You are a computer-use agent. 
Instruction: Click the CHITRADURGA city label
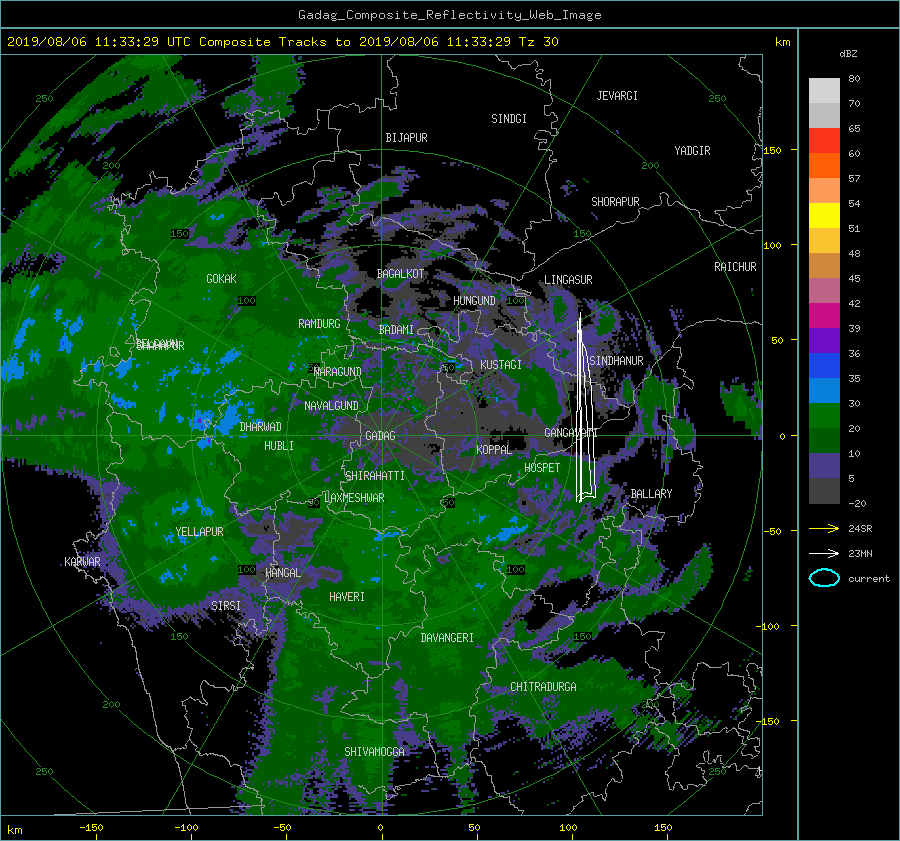pos(543,687)
